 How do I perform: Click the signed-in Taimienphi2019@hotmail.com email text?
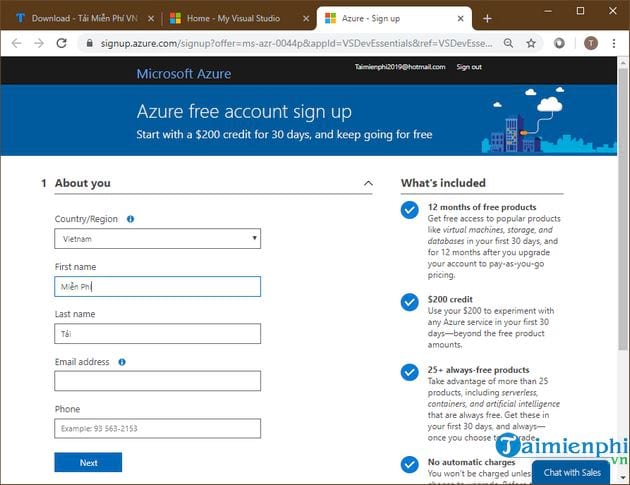pos(400,67)
